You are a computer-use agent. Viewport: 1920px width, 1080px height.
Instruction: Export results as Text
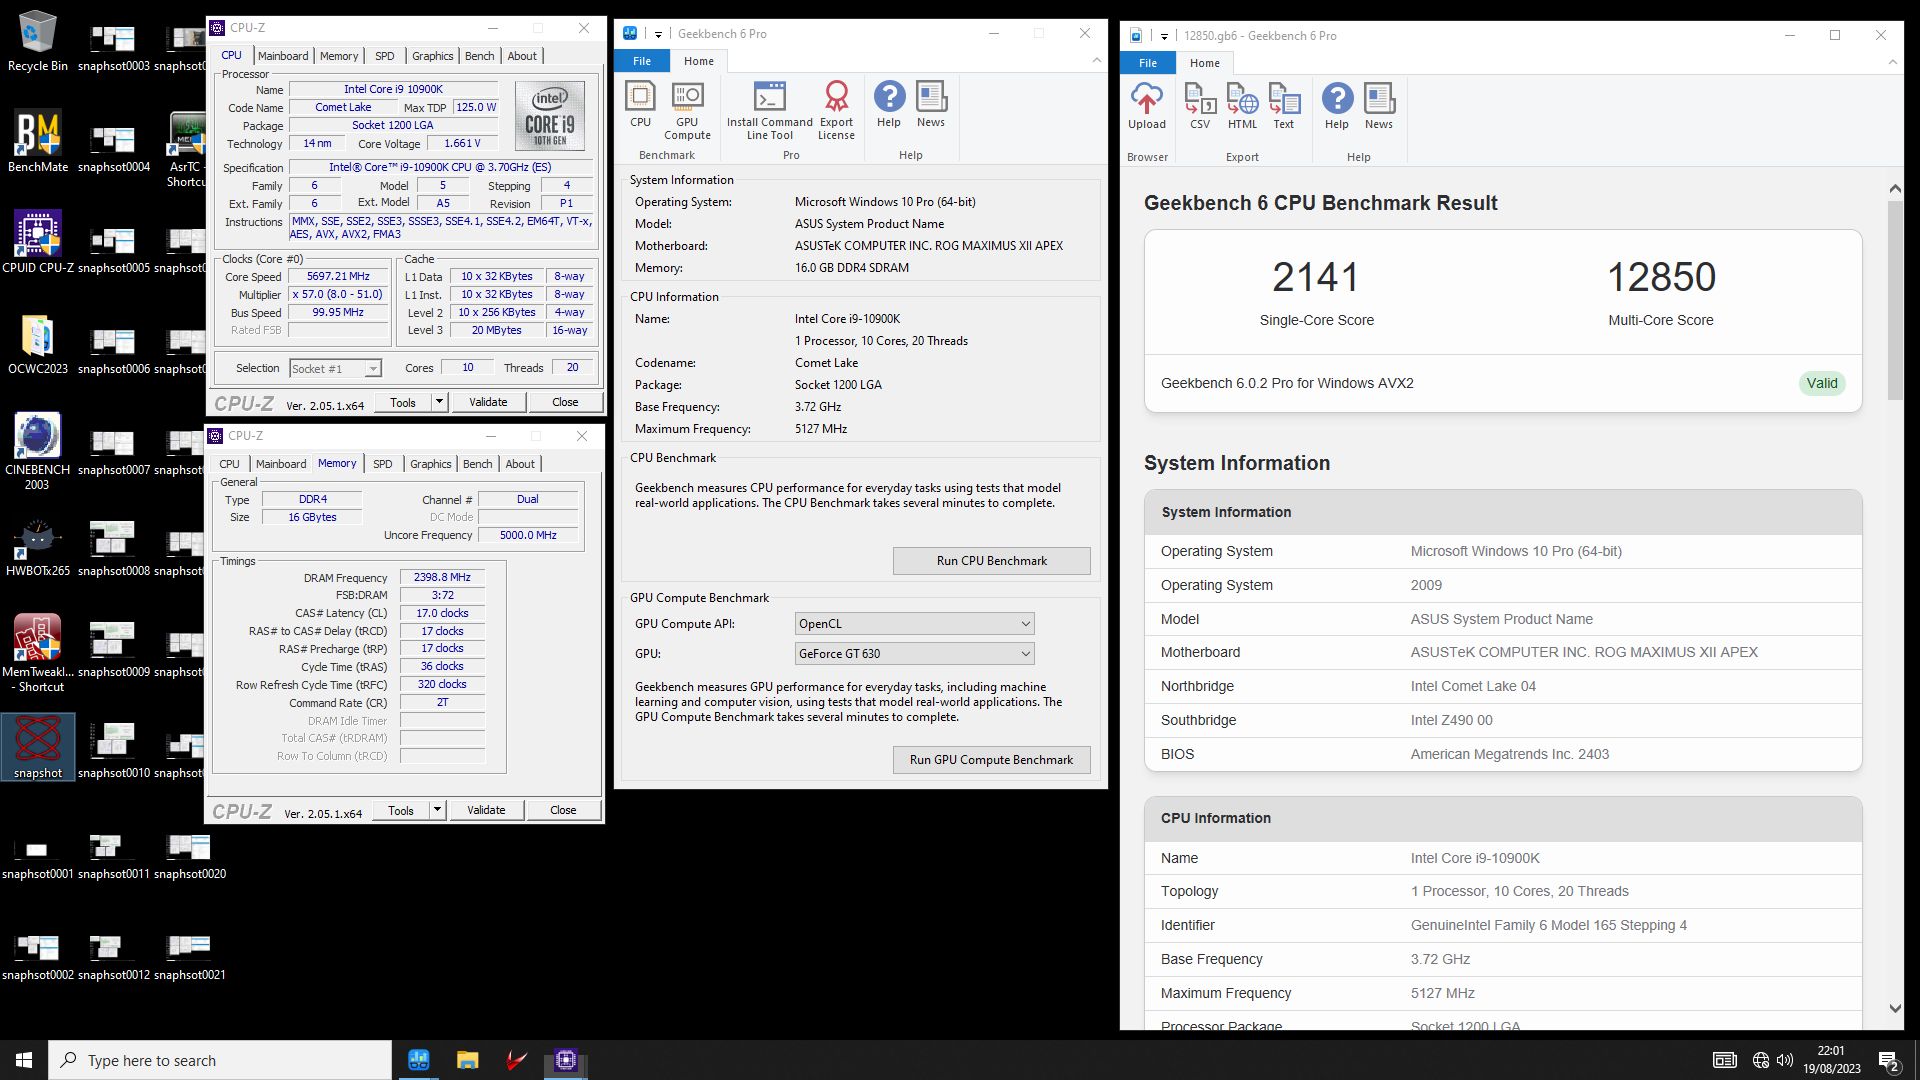(1284, 106)
